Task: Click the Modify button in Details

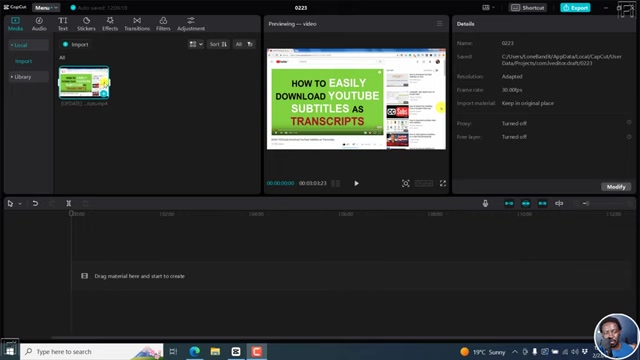Action: click(616, 187)
